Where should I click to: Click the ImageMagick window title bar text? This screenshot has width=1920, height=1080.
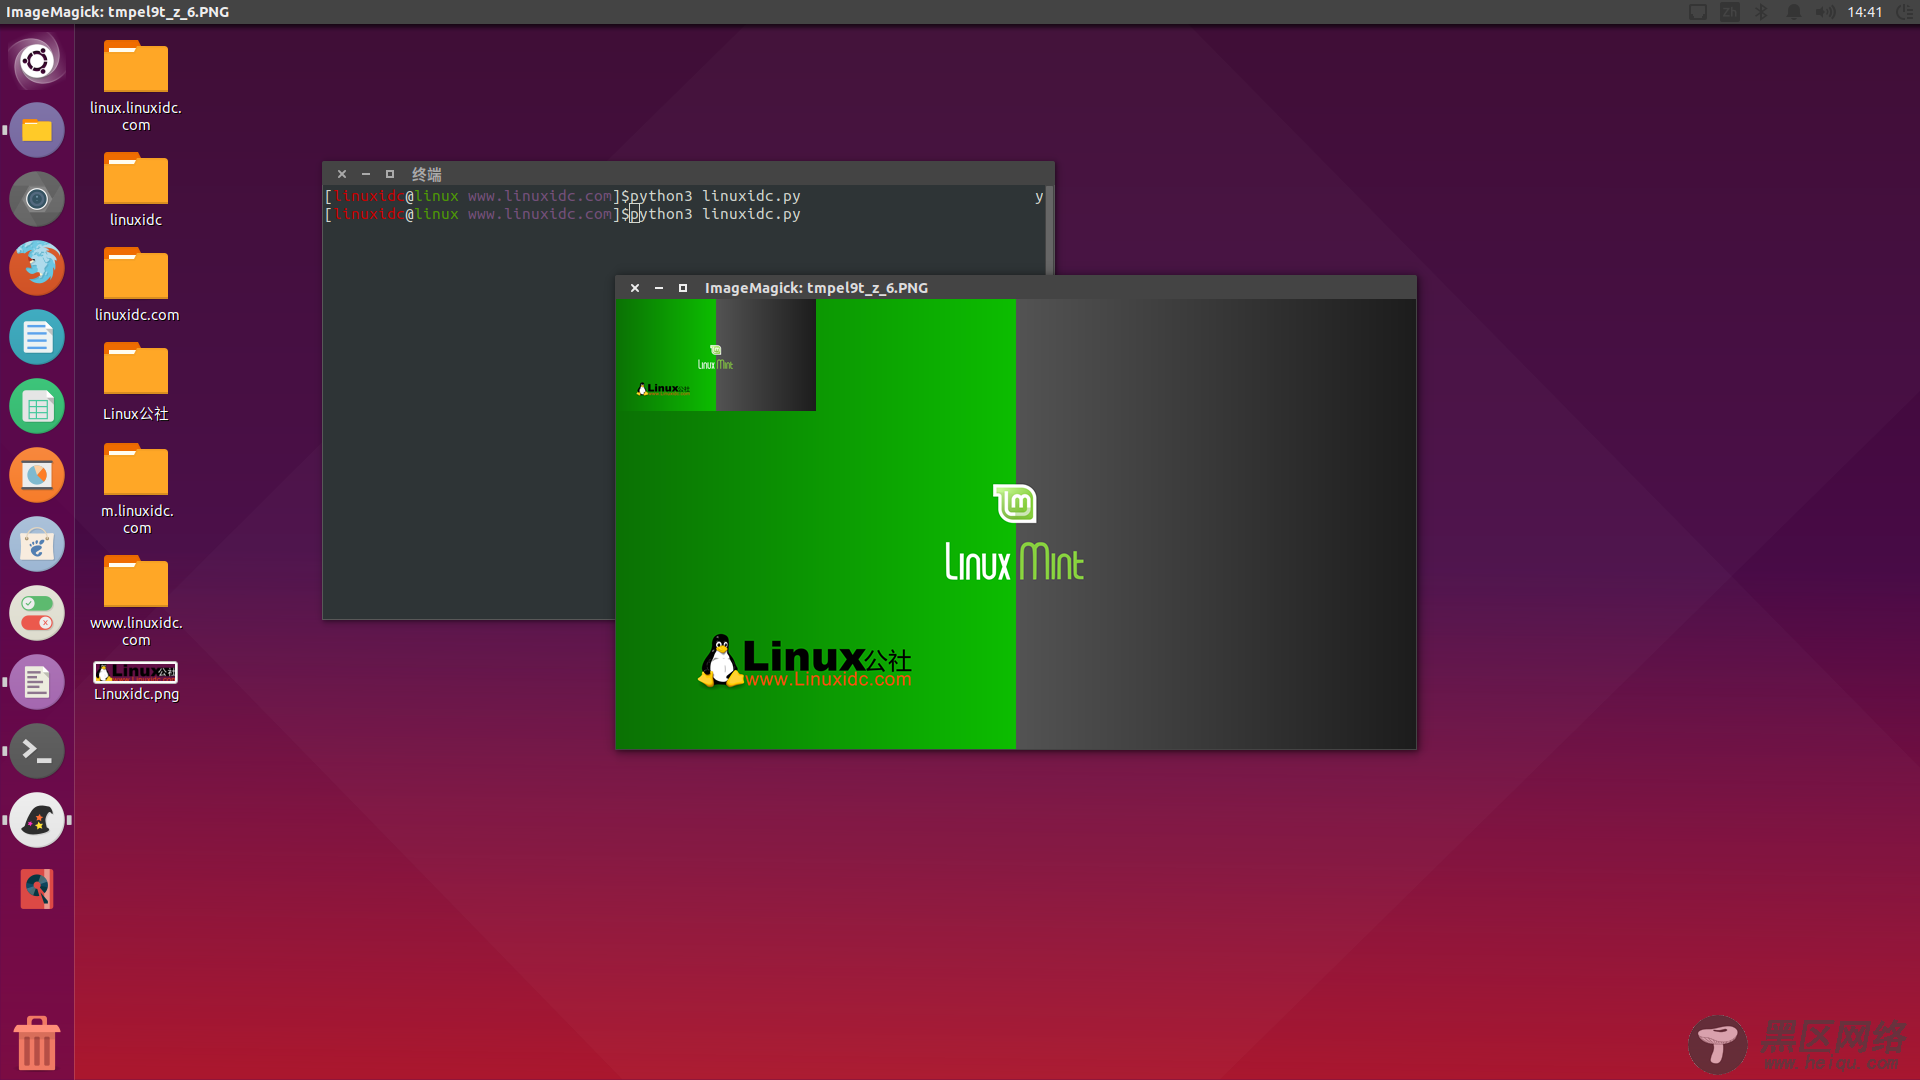(816, 288)
